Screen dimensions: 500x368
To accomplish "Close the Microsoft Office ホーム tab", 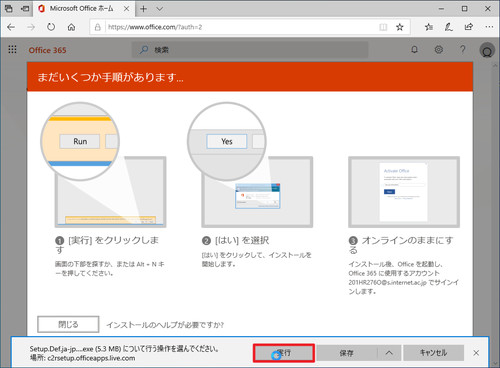I will click(x=127, y=9).
